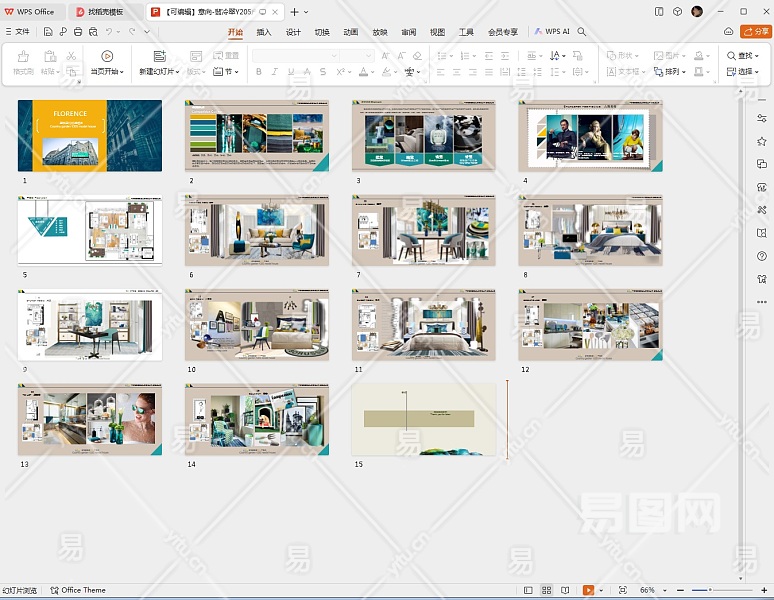Screen dimensions: 774x600
Task: Click the fit-to-window icon in status bar
Action: [622, 590]
